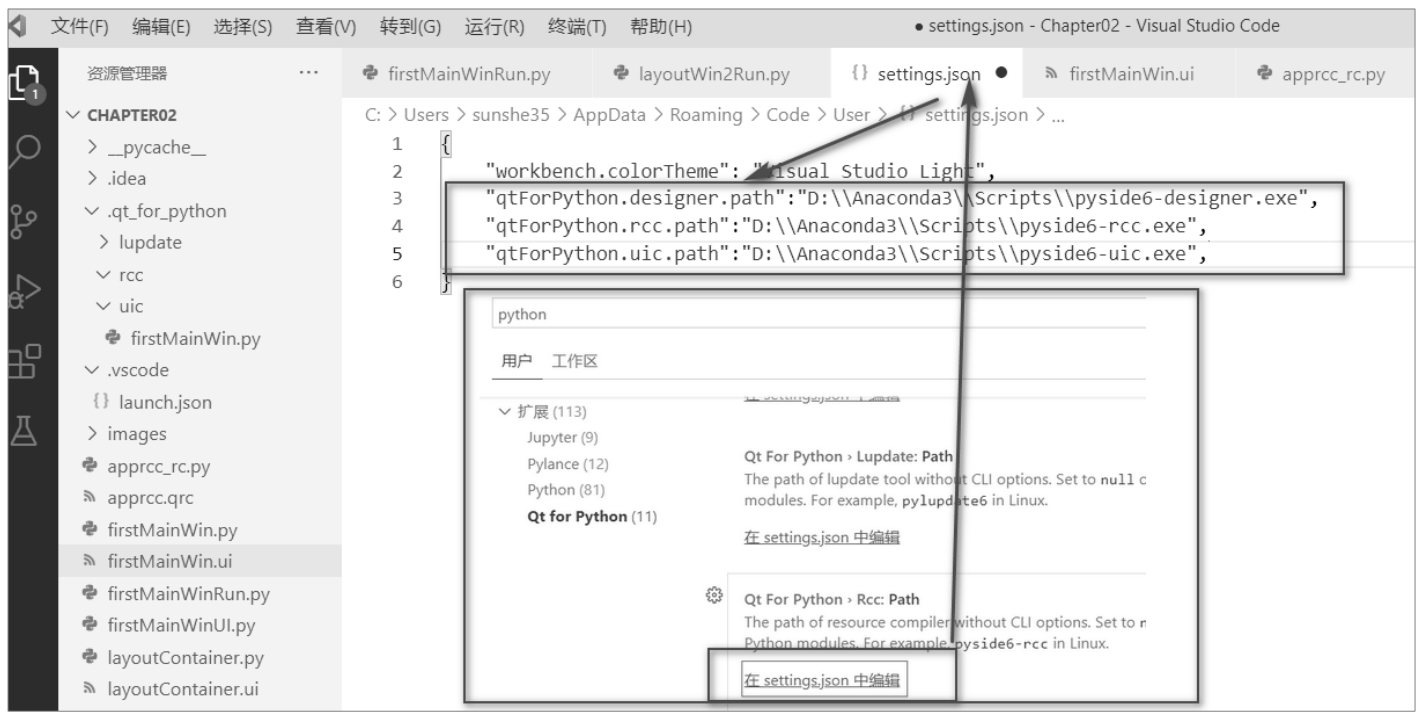Open the Extensions view icon
This screenshot has width=1423, height=719.
coord(22,362)
